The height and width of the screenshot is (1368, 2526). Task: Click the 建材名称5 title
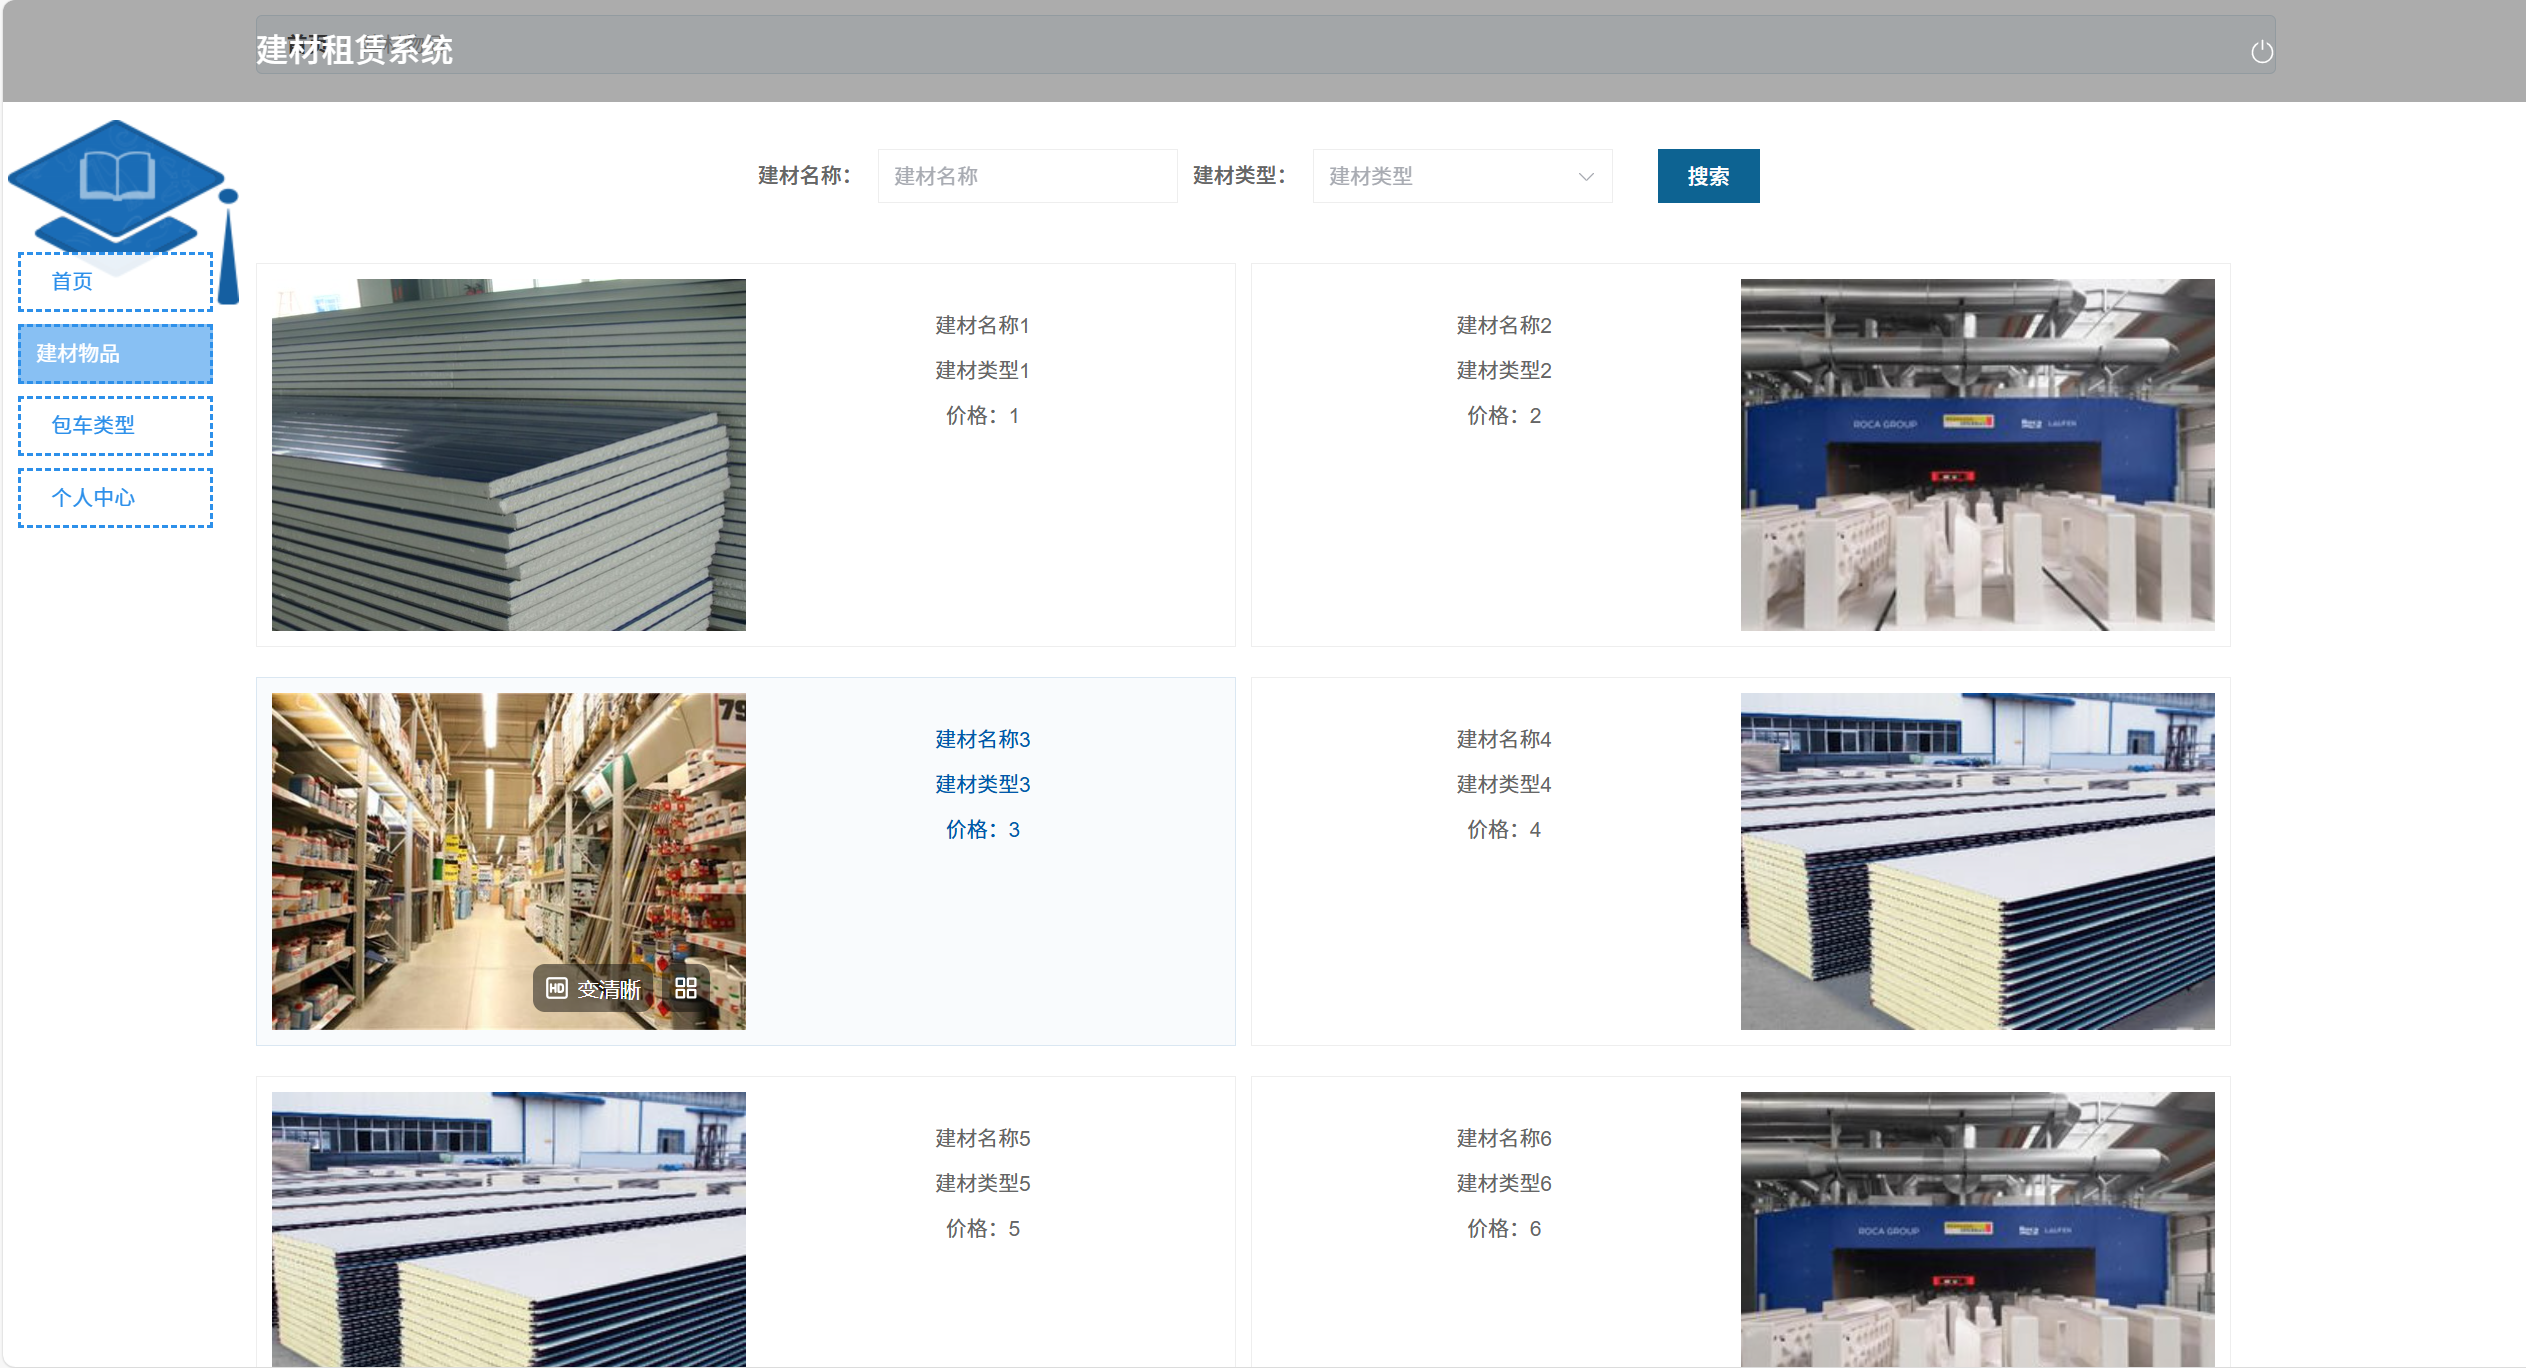pyautogui.click(x=982, y=1139)
